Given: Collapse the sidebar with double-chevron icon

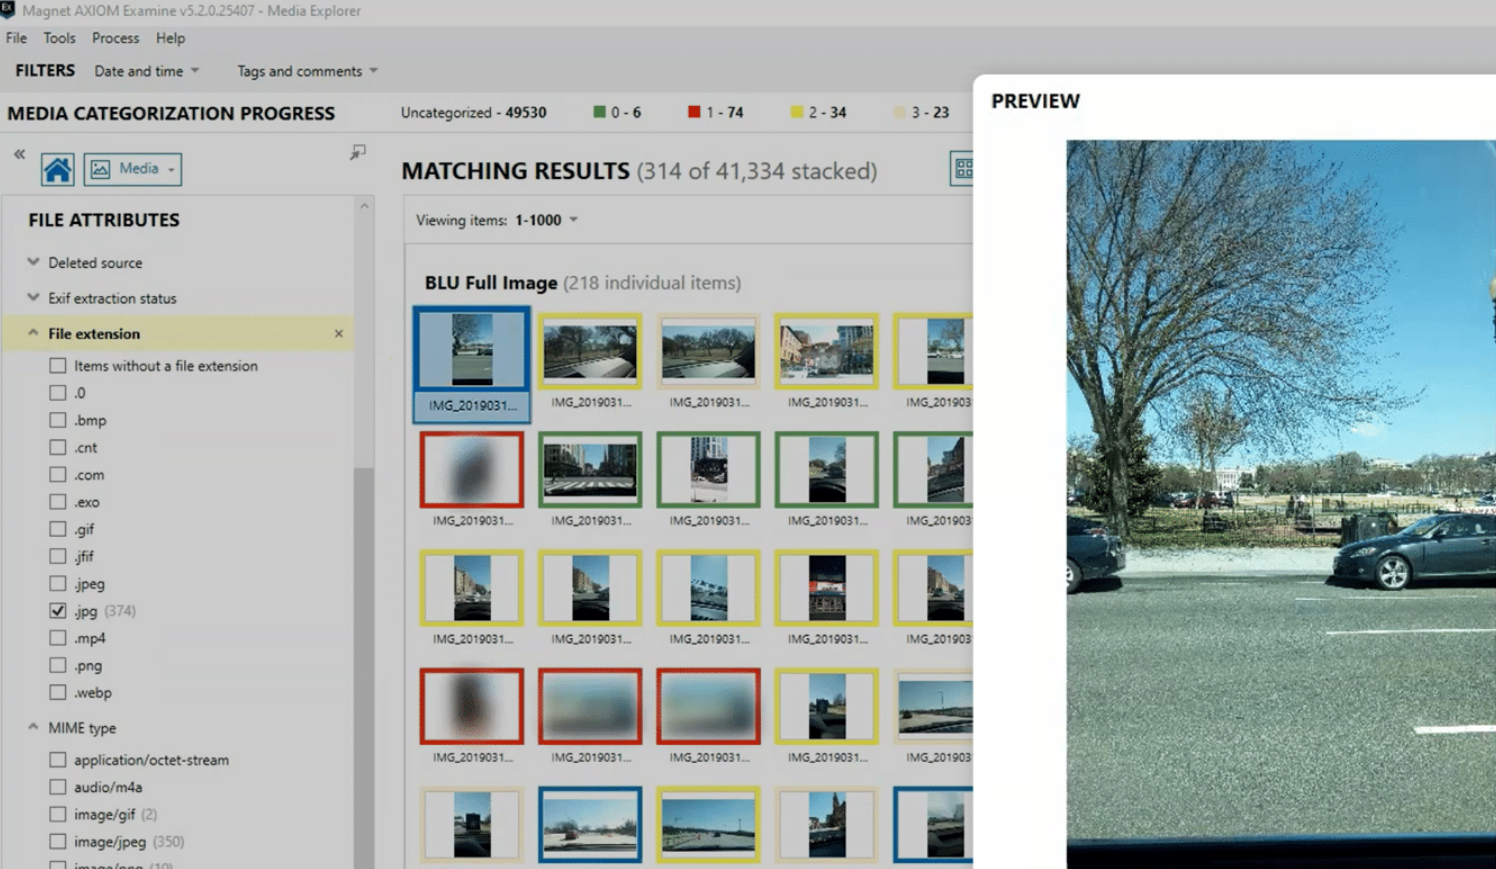Looking at the screenshot, I should (19, 154).
